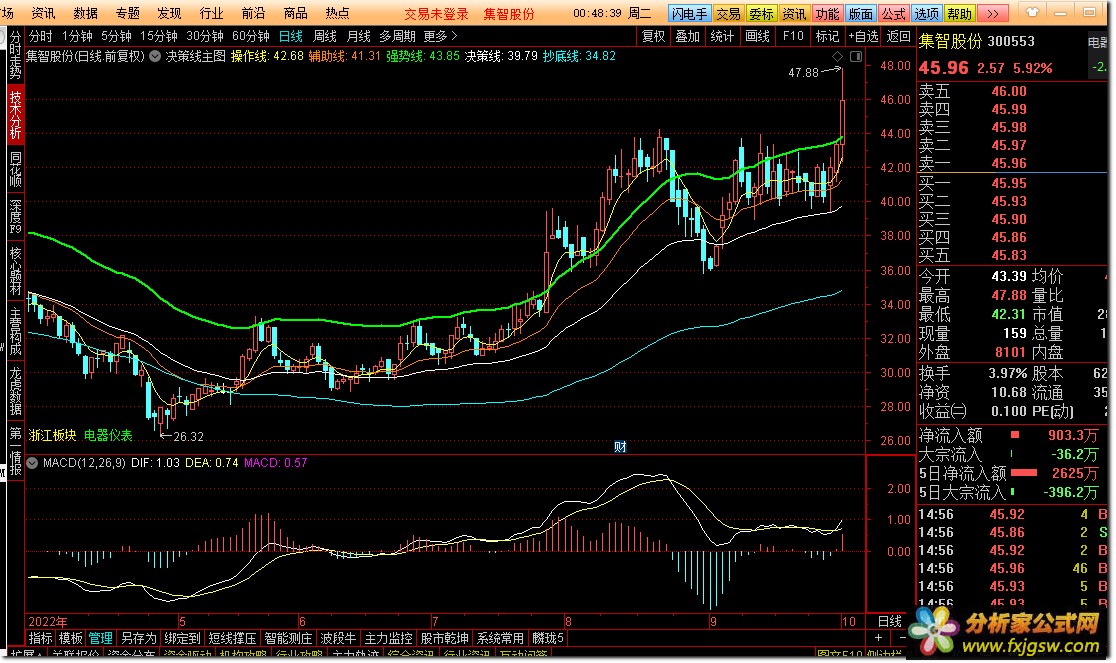Open the 选项 options button
This screenshot has height=663, width=1116.
[x=926, y=14]
